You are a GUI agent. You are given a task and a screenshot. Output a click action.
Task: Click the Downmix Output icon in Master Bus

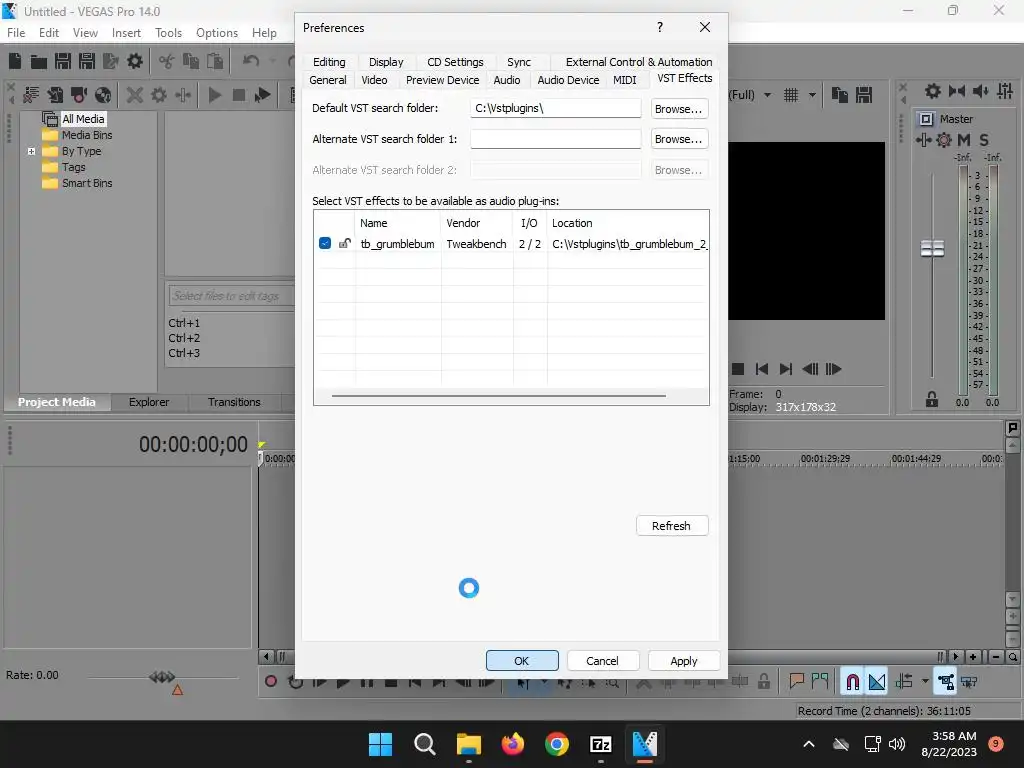(957, 91)
